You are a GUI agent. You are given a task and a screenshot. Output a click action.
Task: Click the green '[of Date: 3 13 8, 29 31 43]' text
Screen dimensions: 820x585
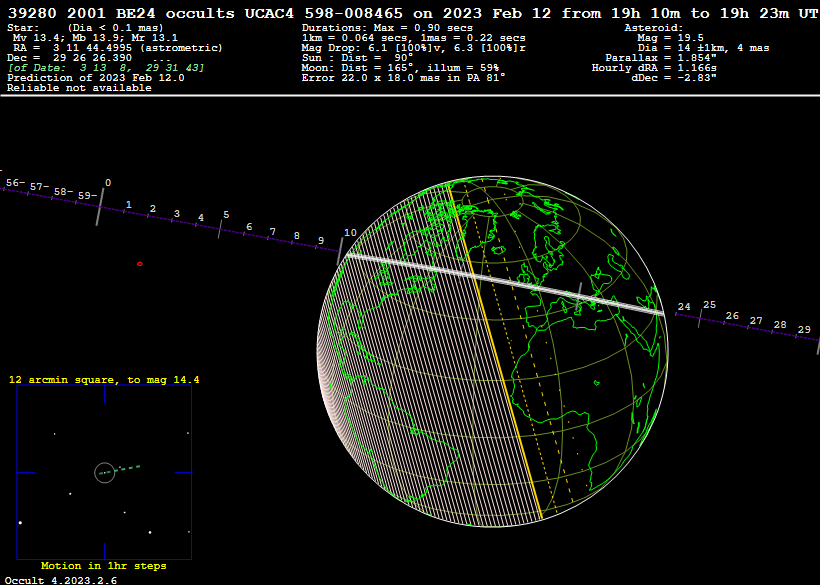[106, 67]
